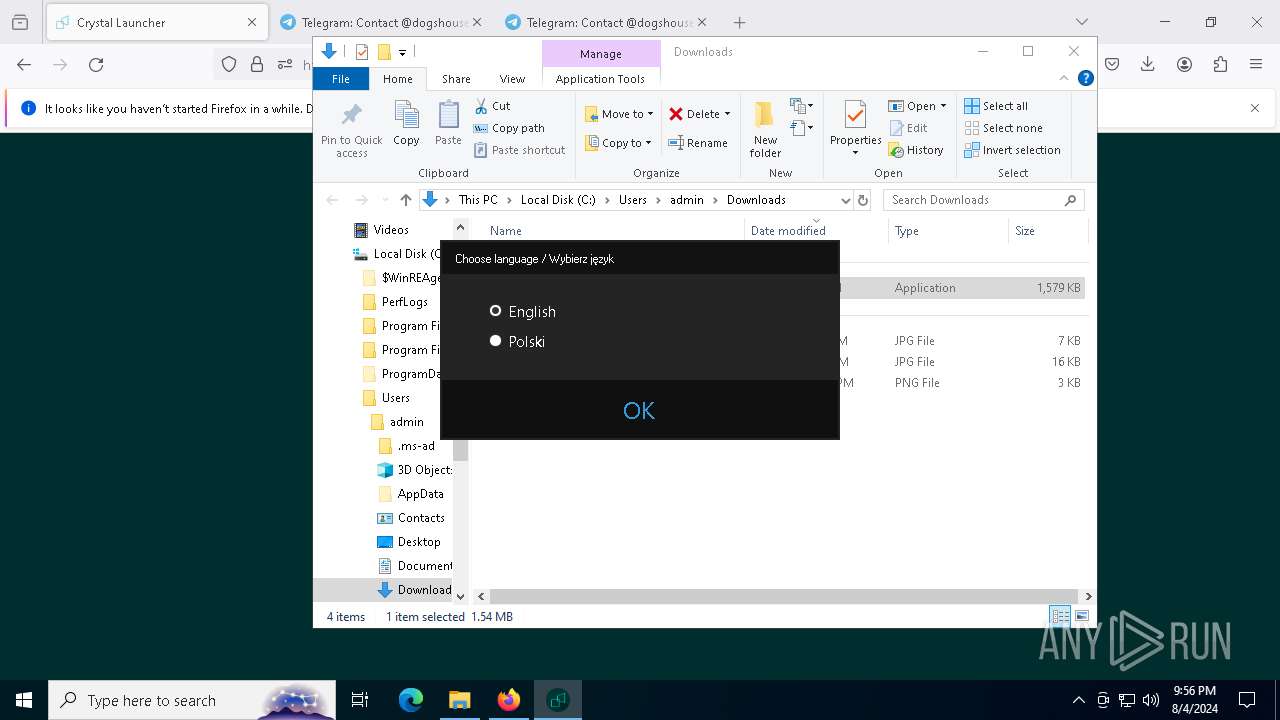Click Explorer Help question icon
The image size is (1280, 720).
tap(1085, 78)
